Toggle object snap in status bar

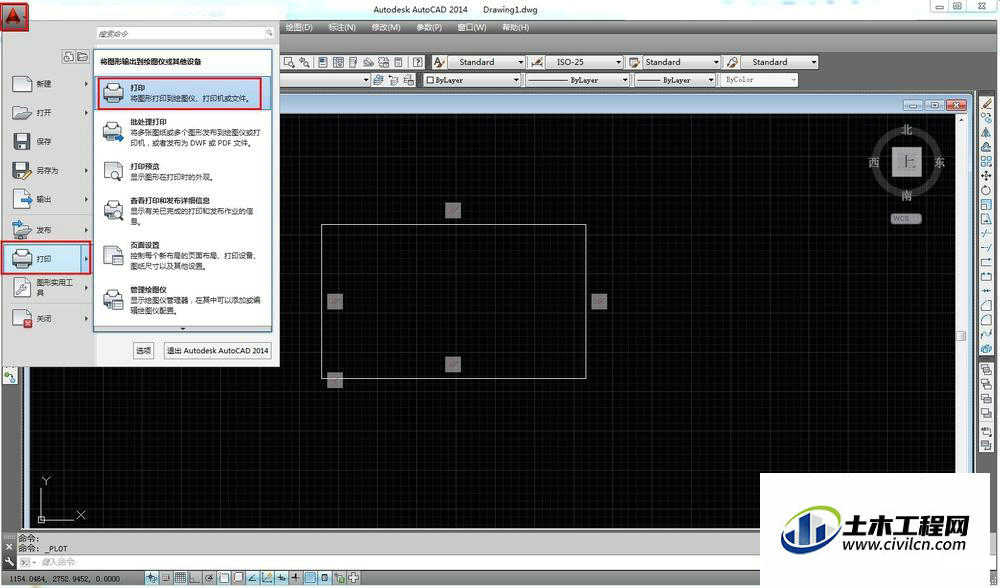(x=224, y=578)
